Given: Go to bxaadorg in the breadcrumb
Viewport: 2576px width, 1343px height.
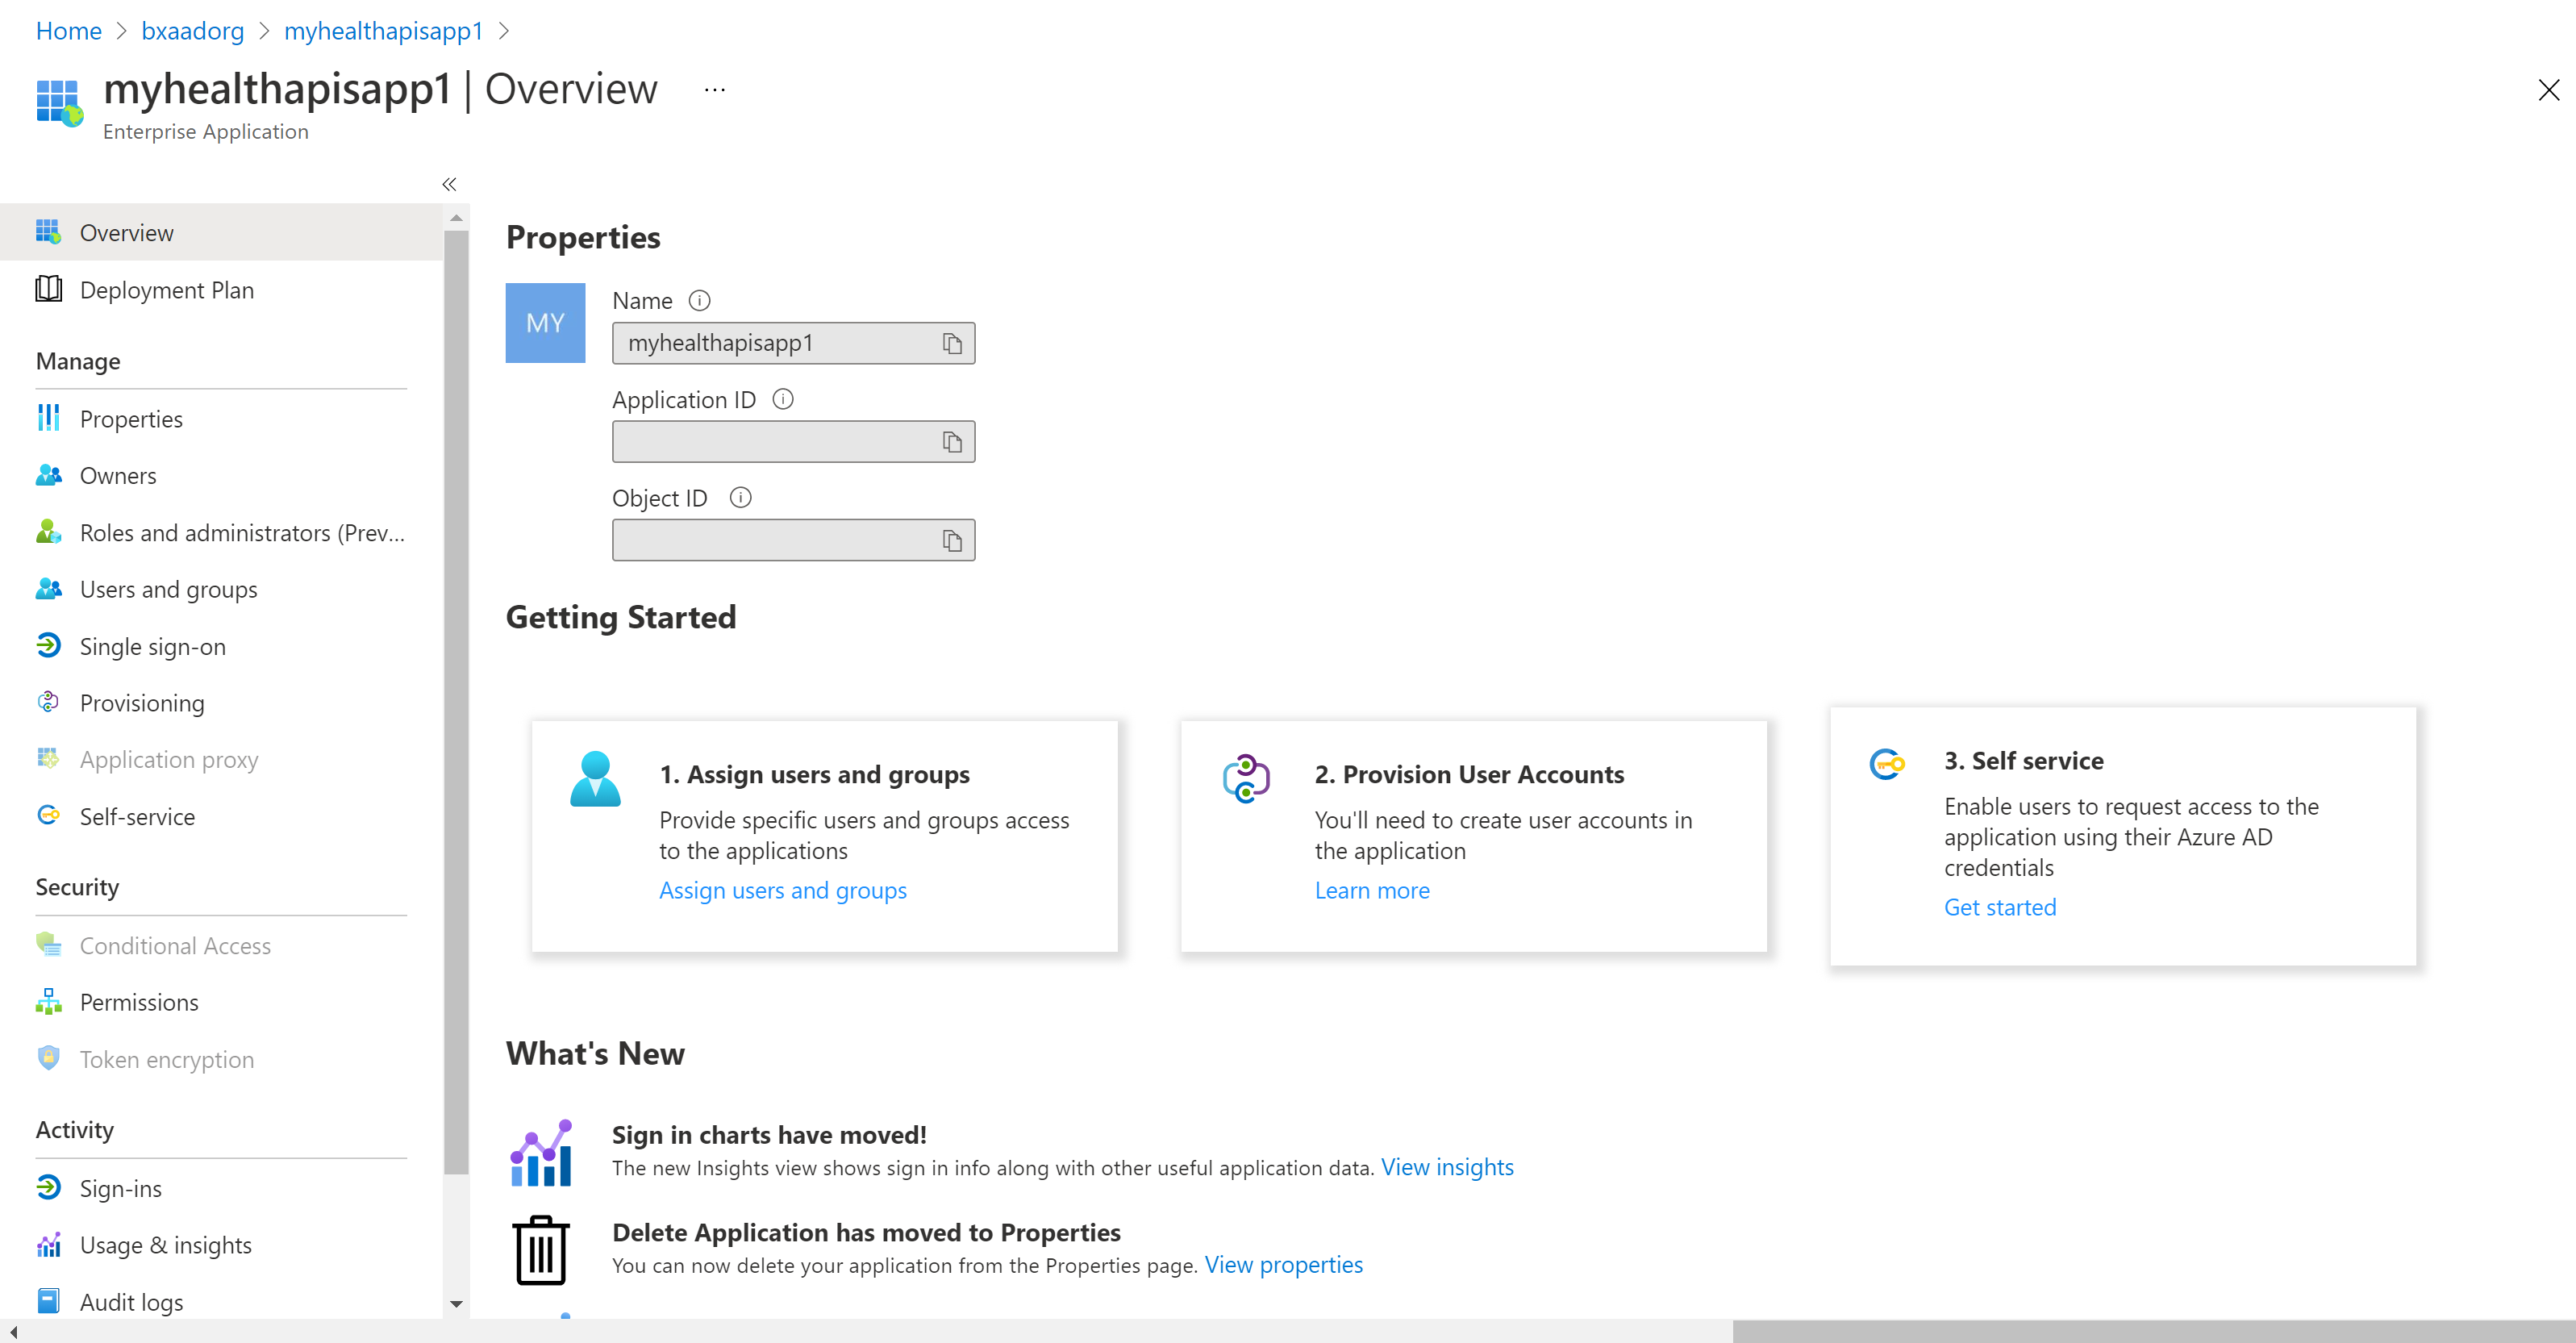Looking at the screenshot, I should point(192,31).
